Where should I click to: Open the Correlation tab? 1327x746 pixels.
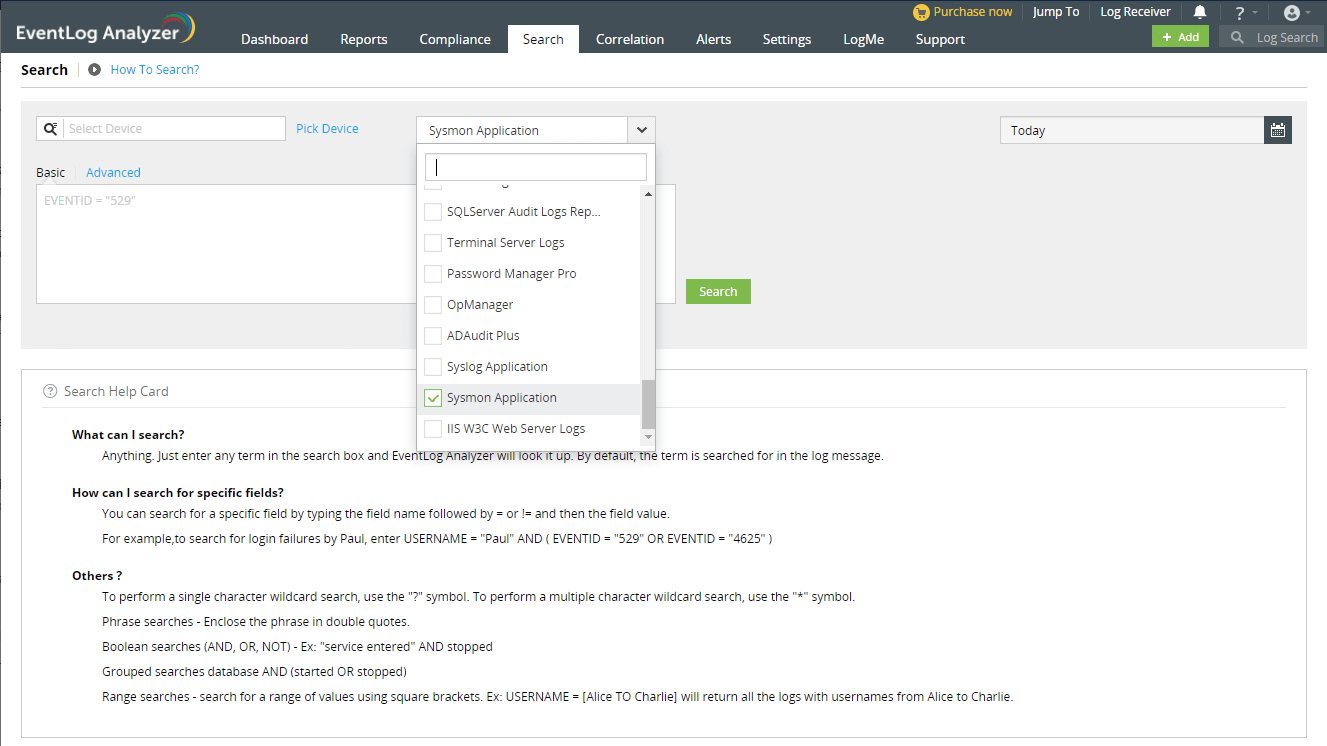630,39
